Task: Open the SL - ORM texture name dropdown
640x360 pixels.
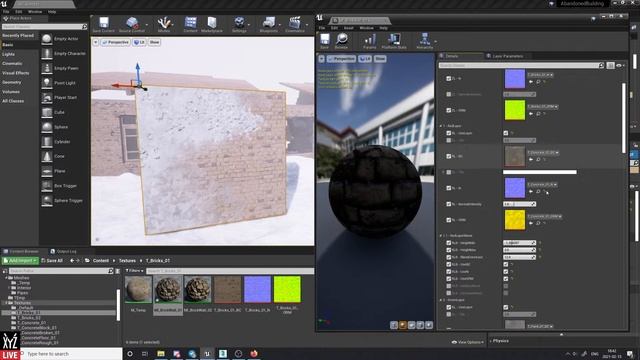Action: [544, 216]
